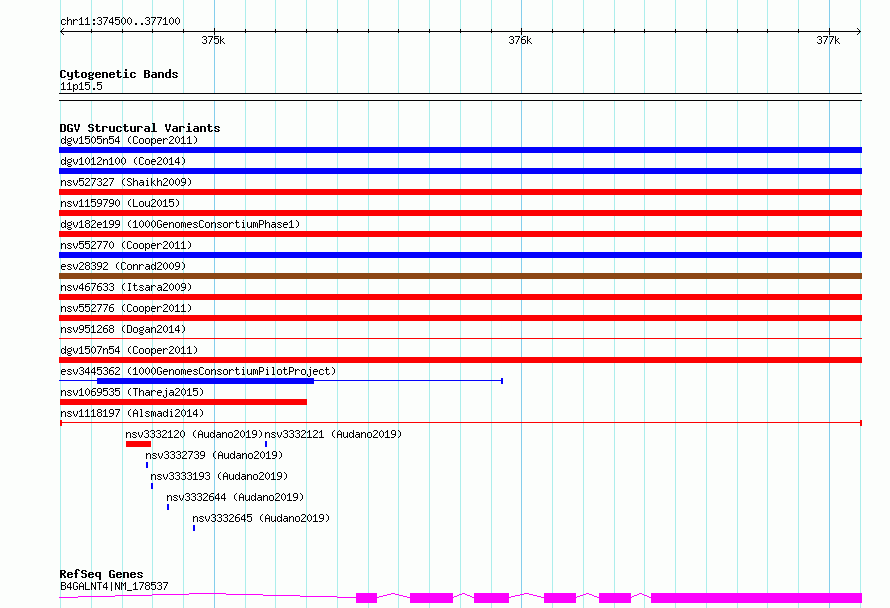Viewport: 890px width, 608px height.
Task: Click the blue tick of nsv3332645
Action: (x=194, y=528)
